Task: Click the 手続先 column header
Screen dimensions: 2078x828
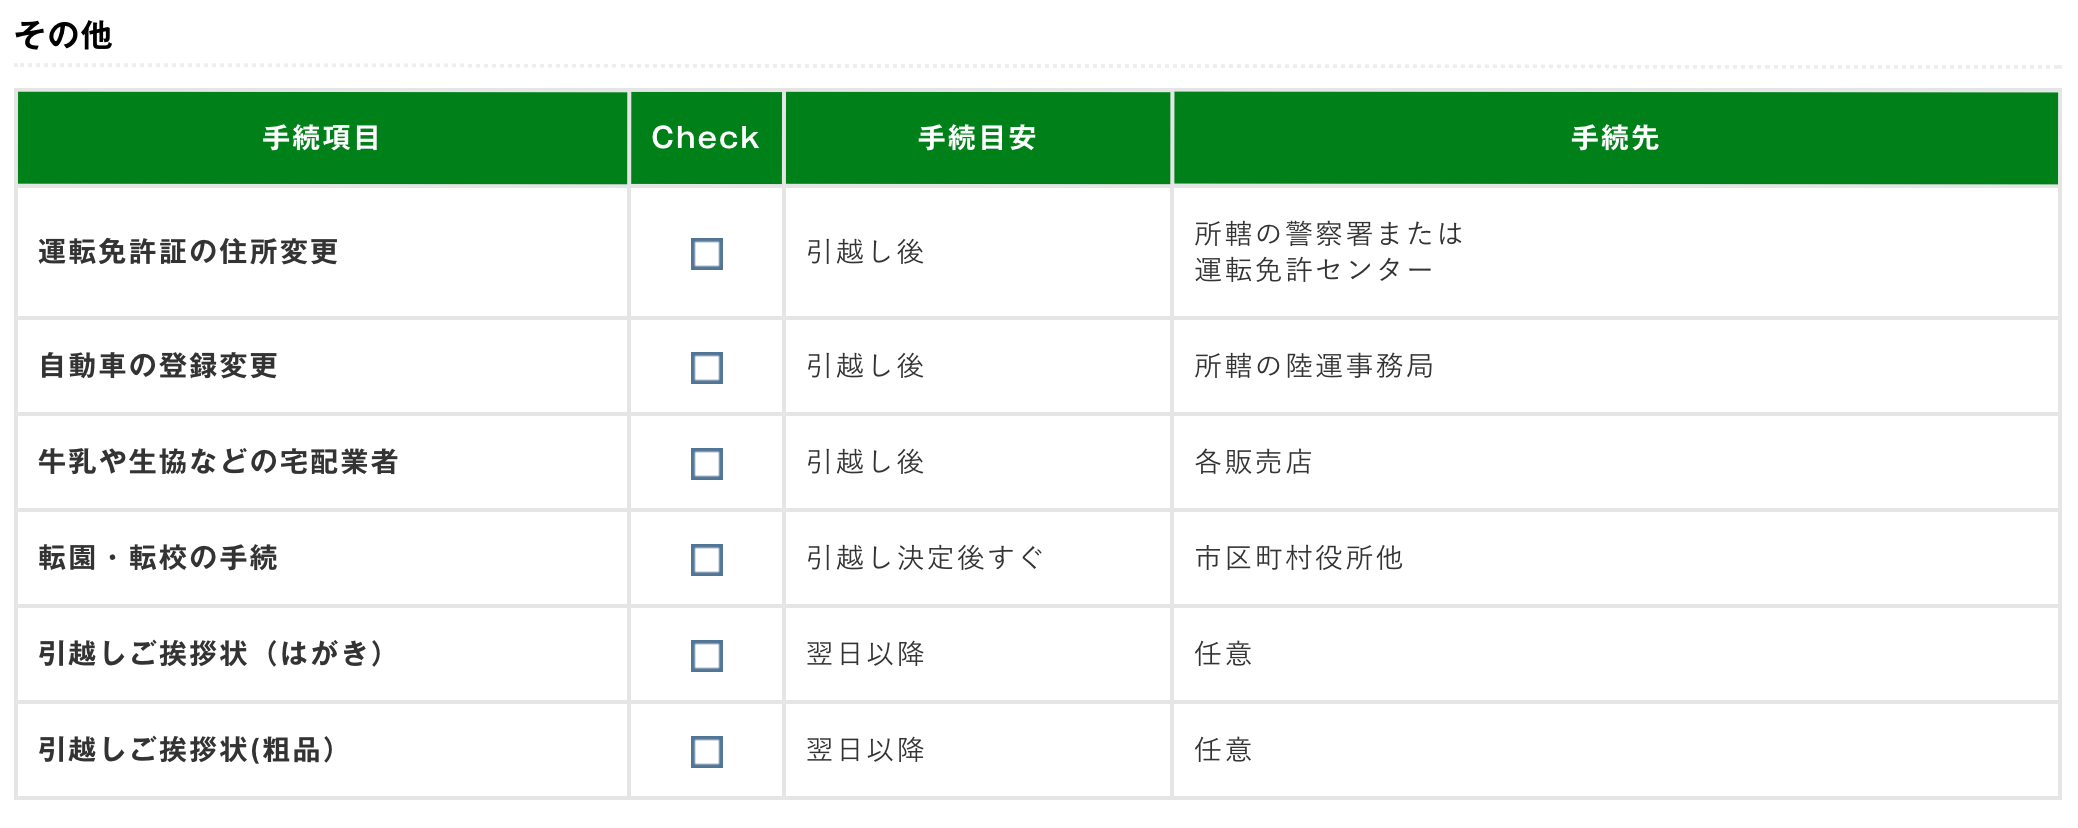Action: point(1615,138)
